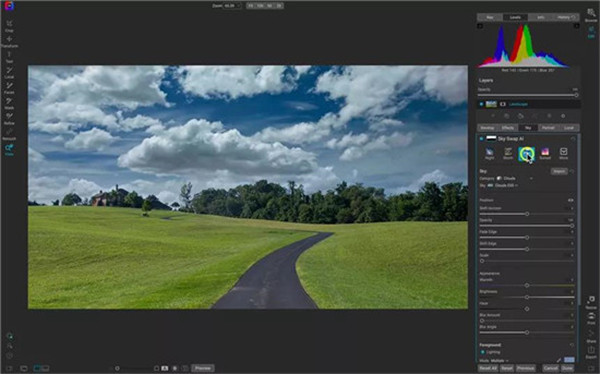The height and width of the screenshot is (374, 600).
Task: Switch to the Nav tab
Action: click(489, 17)
